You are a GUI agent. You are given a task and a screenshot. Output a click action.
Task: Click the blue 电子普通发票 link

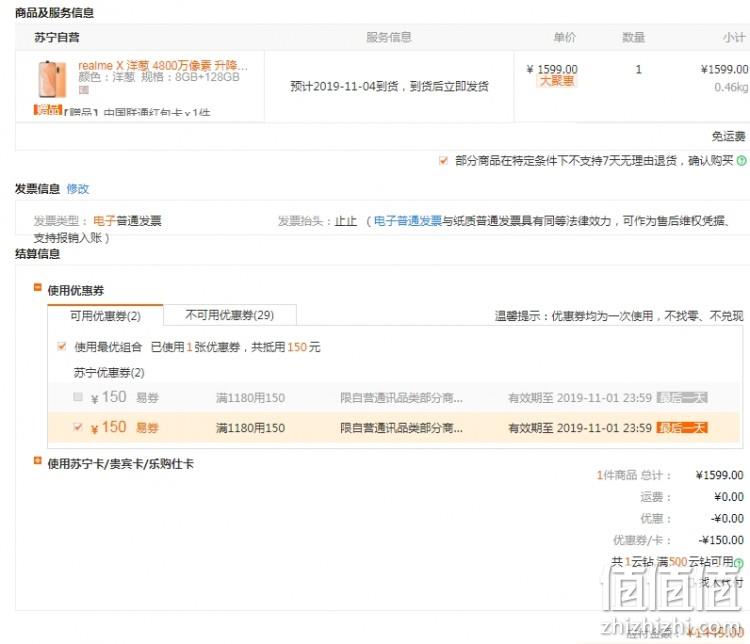[408, 221]
